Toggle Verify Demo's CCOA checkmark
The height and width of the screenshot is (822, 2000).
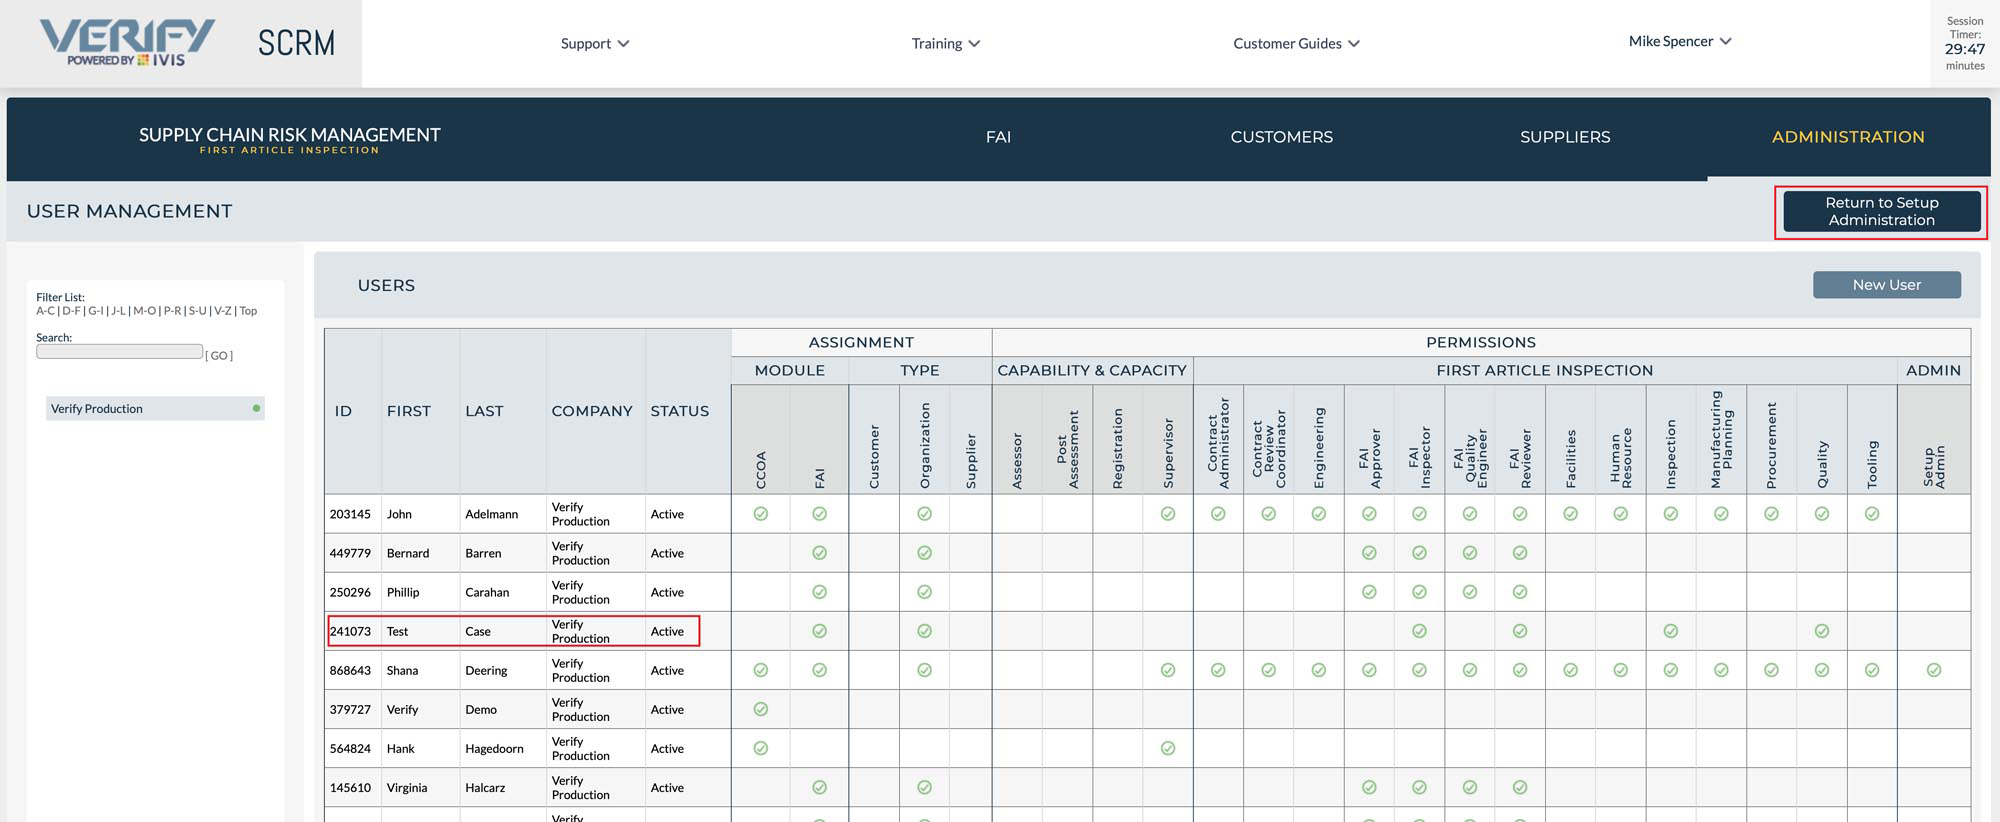[761, 709]
